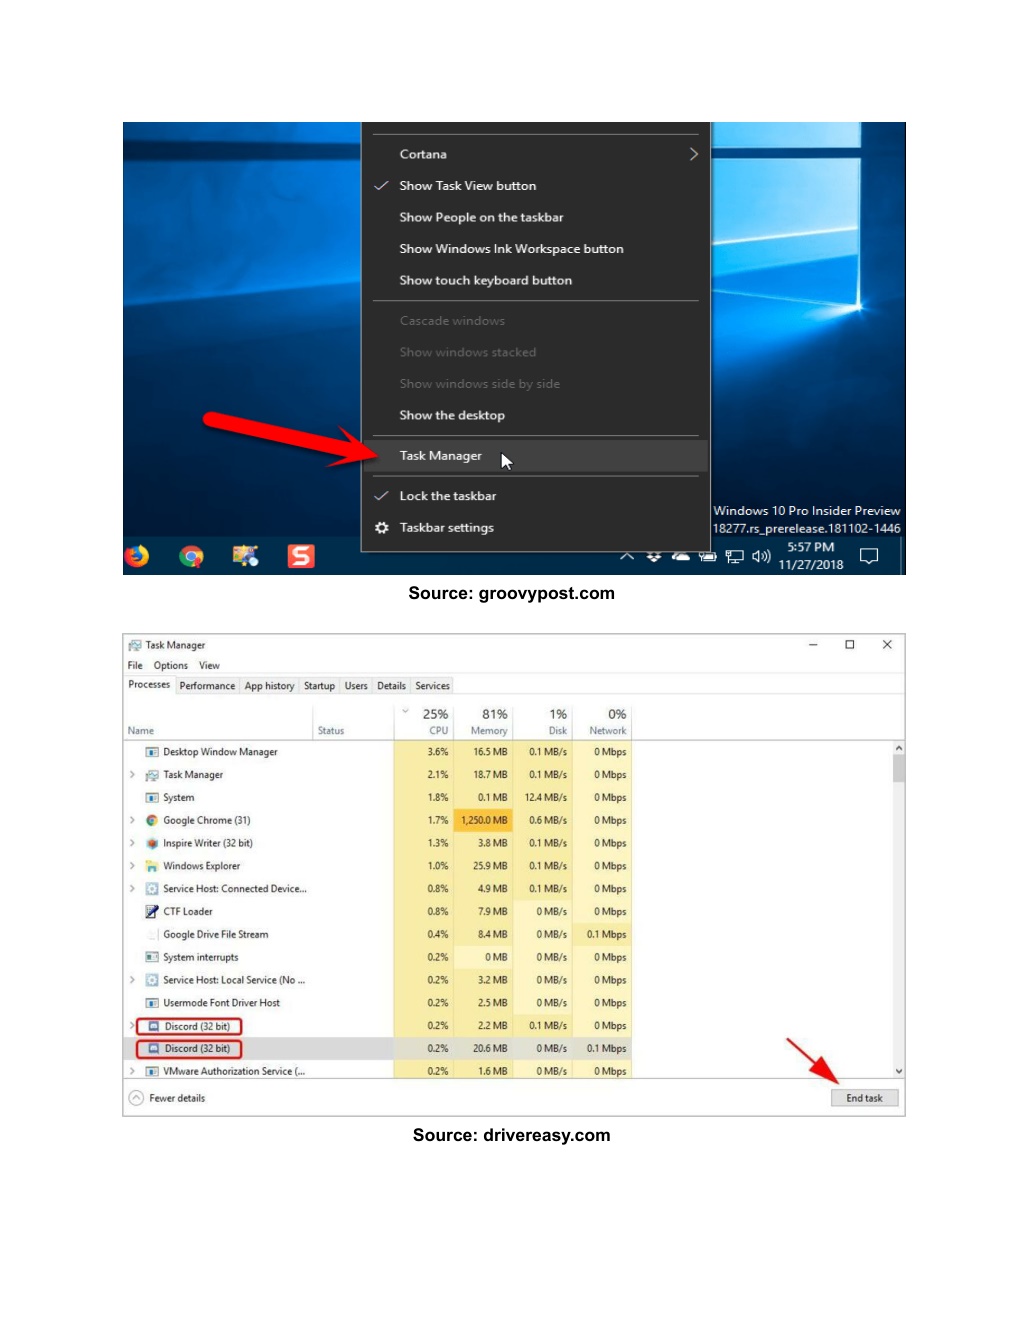Click the Google Chrome process icon
The height and width of the screenshot is (1325, 1024).
pyautogui.click(x=152, y=820)
